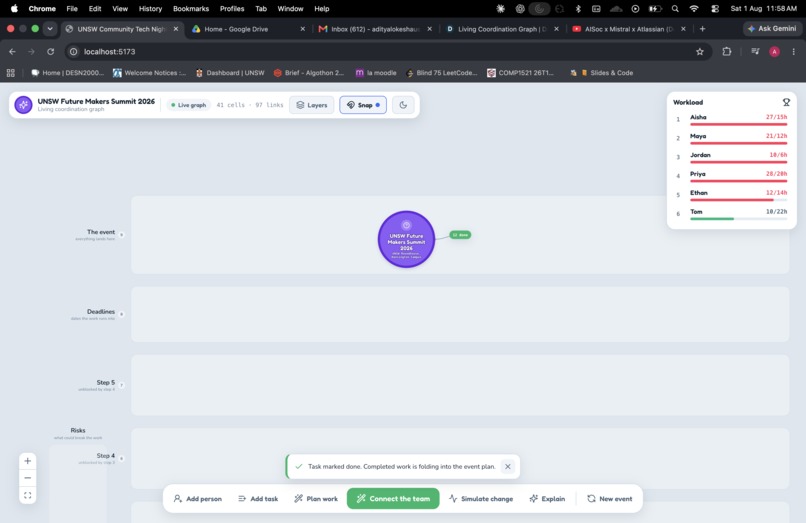This screenshot has width=806, height=523.
Task: Open Plan work
Action: pyautogui.click(x=316, y=499)
